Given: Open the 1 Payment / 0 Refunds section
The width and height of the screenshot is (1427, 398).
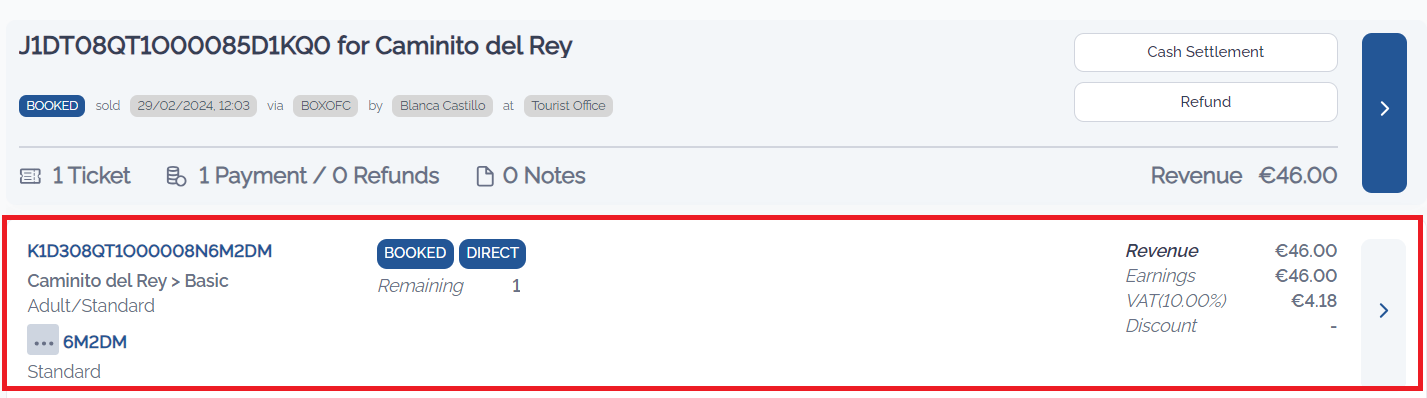Looking at the screenshot, I should (319, 176).
